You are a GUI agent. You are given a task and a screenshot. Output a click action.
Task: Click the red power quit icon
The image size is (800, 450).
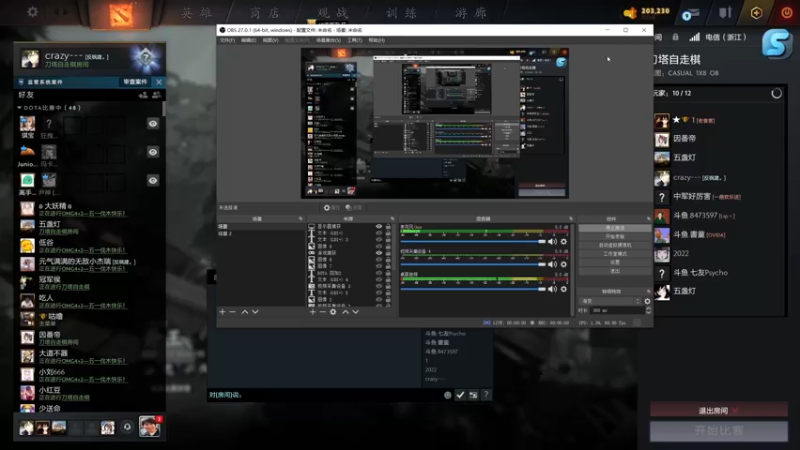click(786, 13)
